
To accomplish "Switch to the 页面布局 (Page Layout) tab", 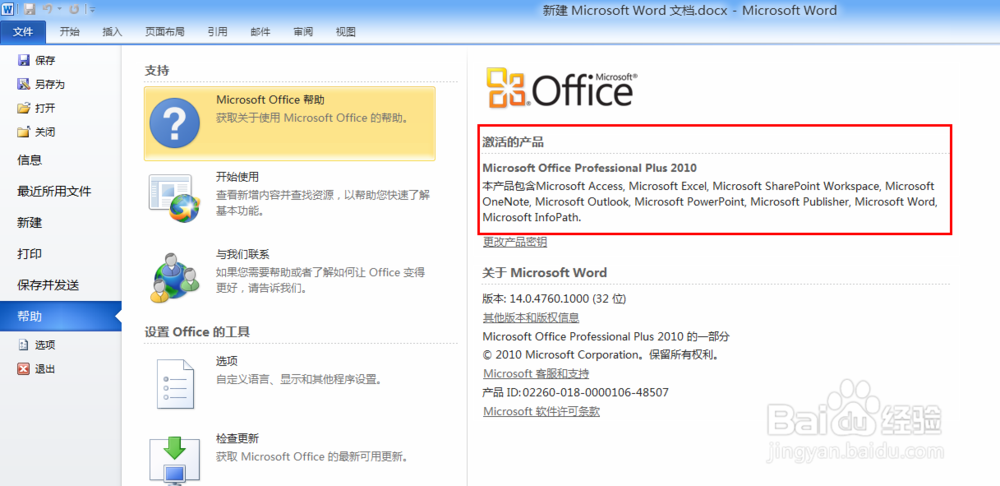I will click(x=165, y=32).
